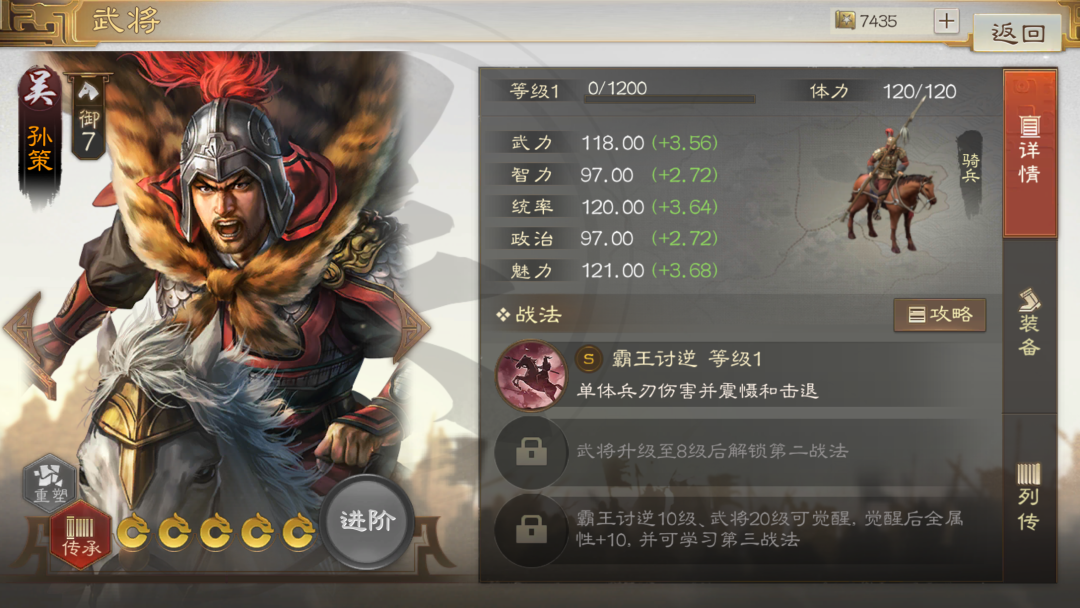
Task: Click the 御 7 cost badge
Action: pos(88,118)
